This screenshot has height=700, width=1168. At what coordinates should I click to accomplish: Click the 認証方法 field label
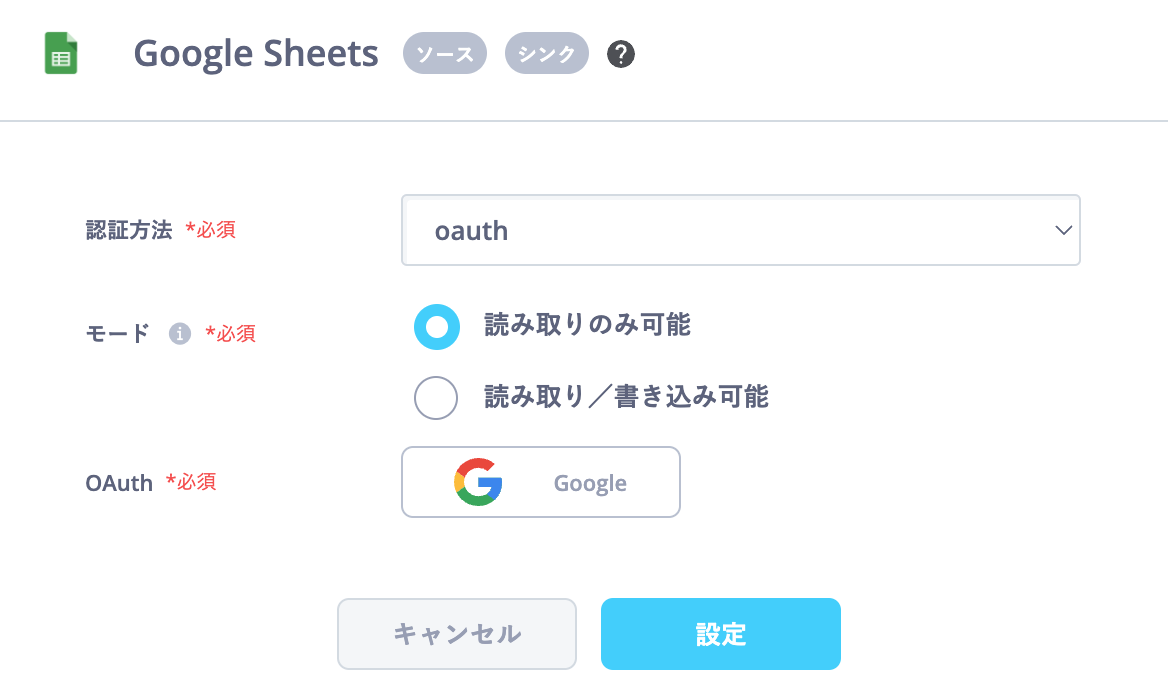coord(129,230)
